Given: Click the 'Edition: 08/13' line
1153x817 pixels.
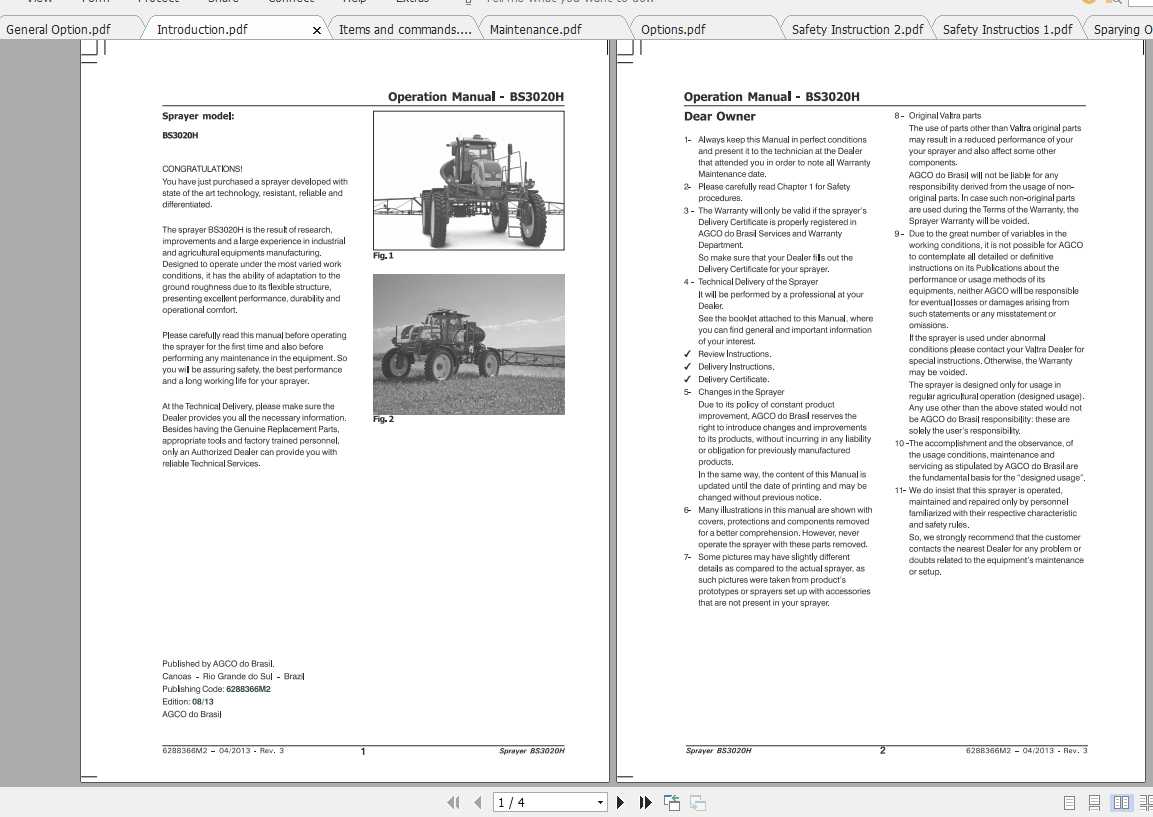Looking at the screenshot, I should pyautogui.click(x=188, y=702).
